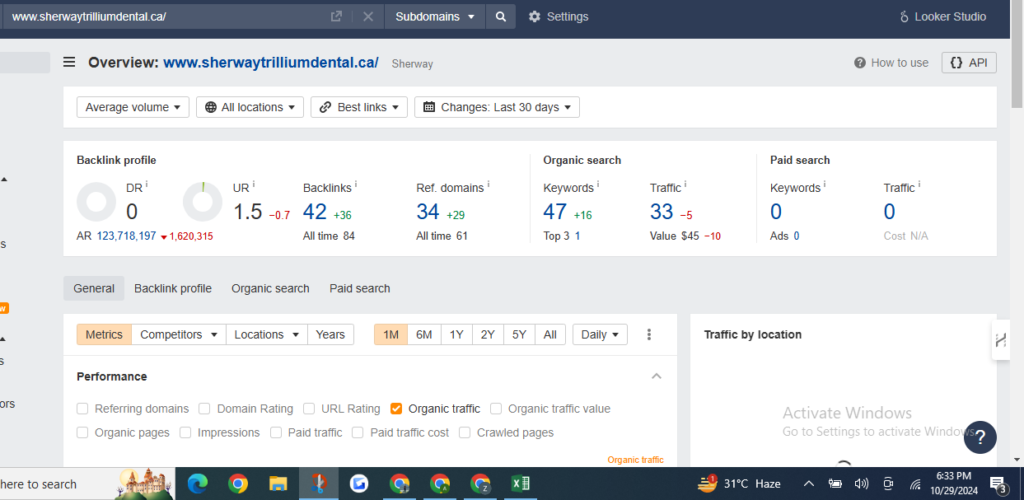This screenshot has height=500, width=1024.
Task: Click the search magnifier icon button
Action: pyautogui.click(x=501, y=16)
